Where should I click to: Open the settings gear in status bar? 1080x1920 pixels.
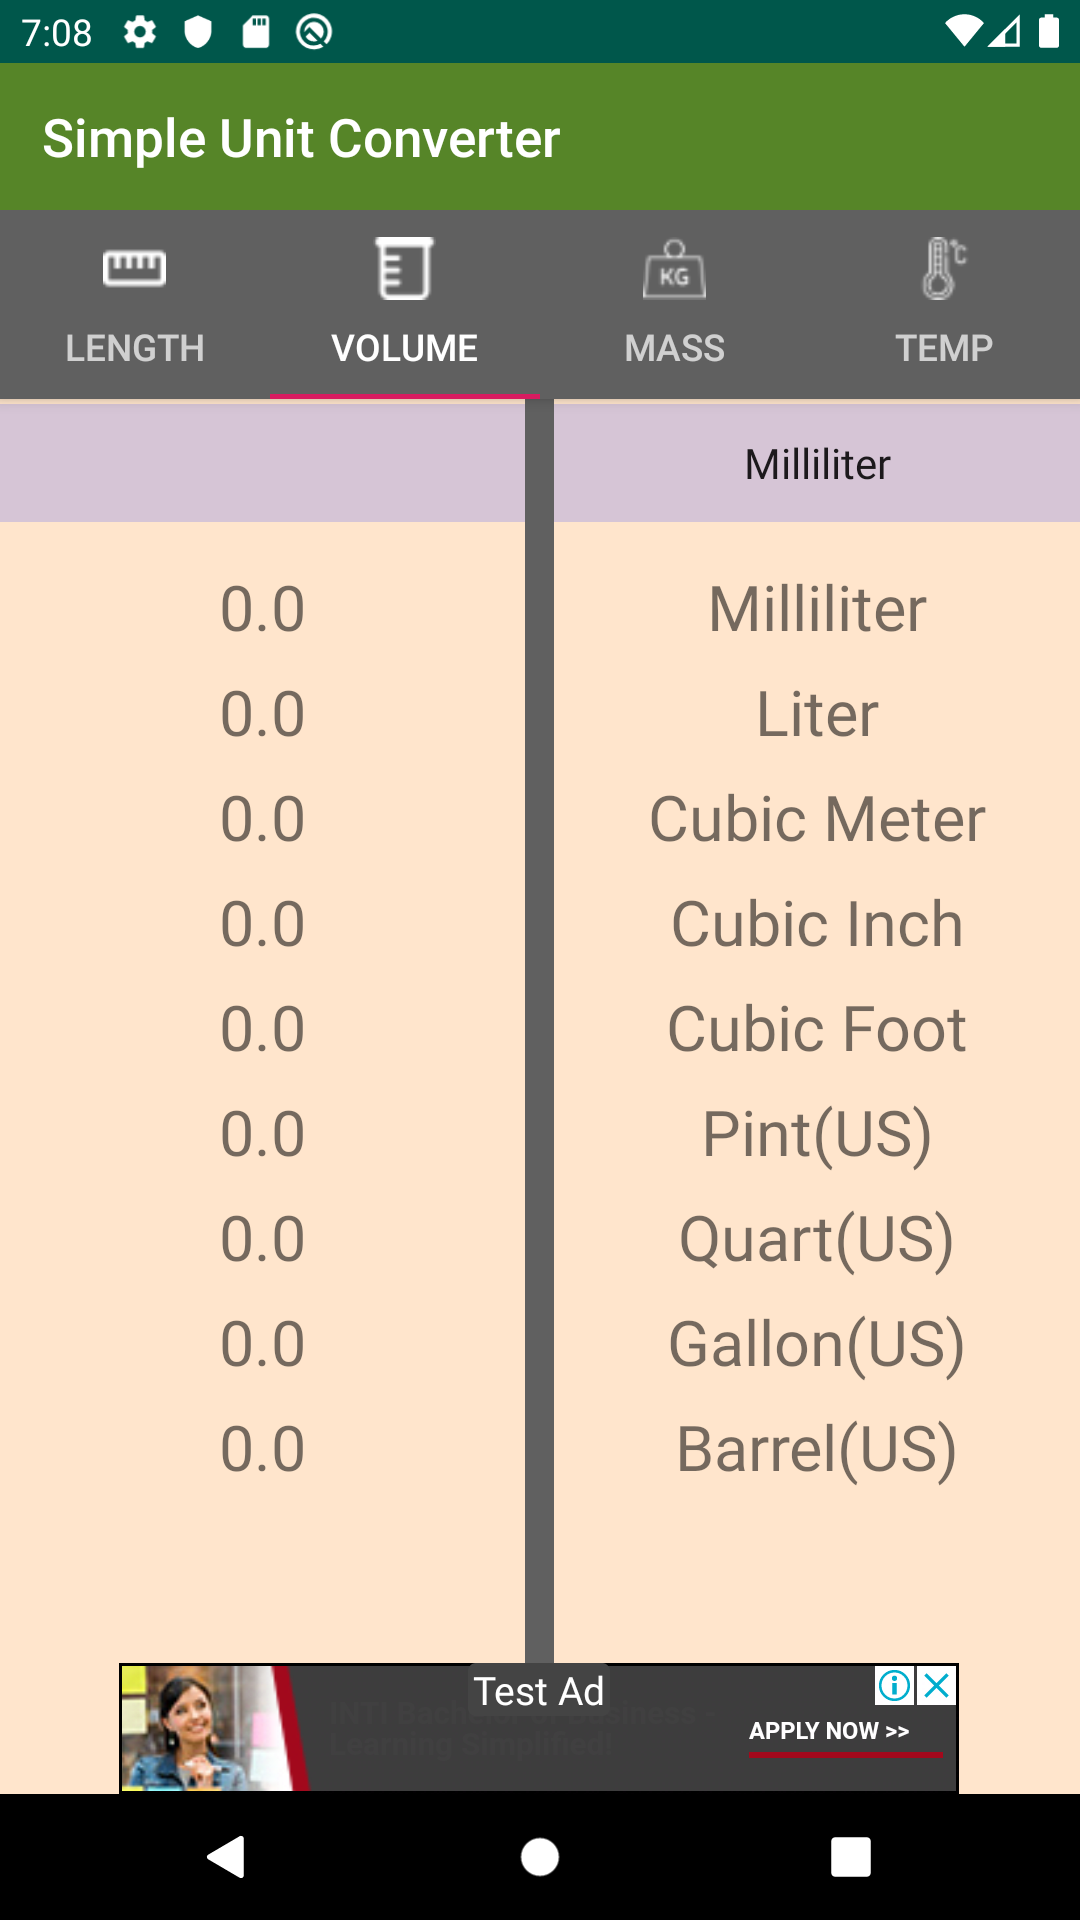click(x=140, y=32)
